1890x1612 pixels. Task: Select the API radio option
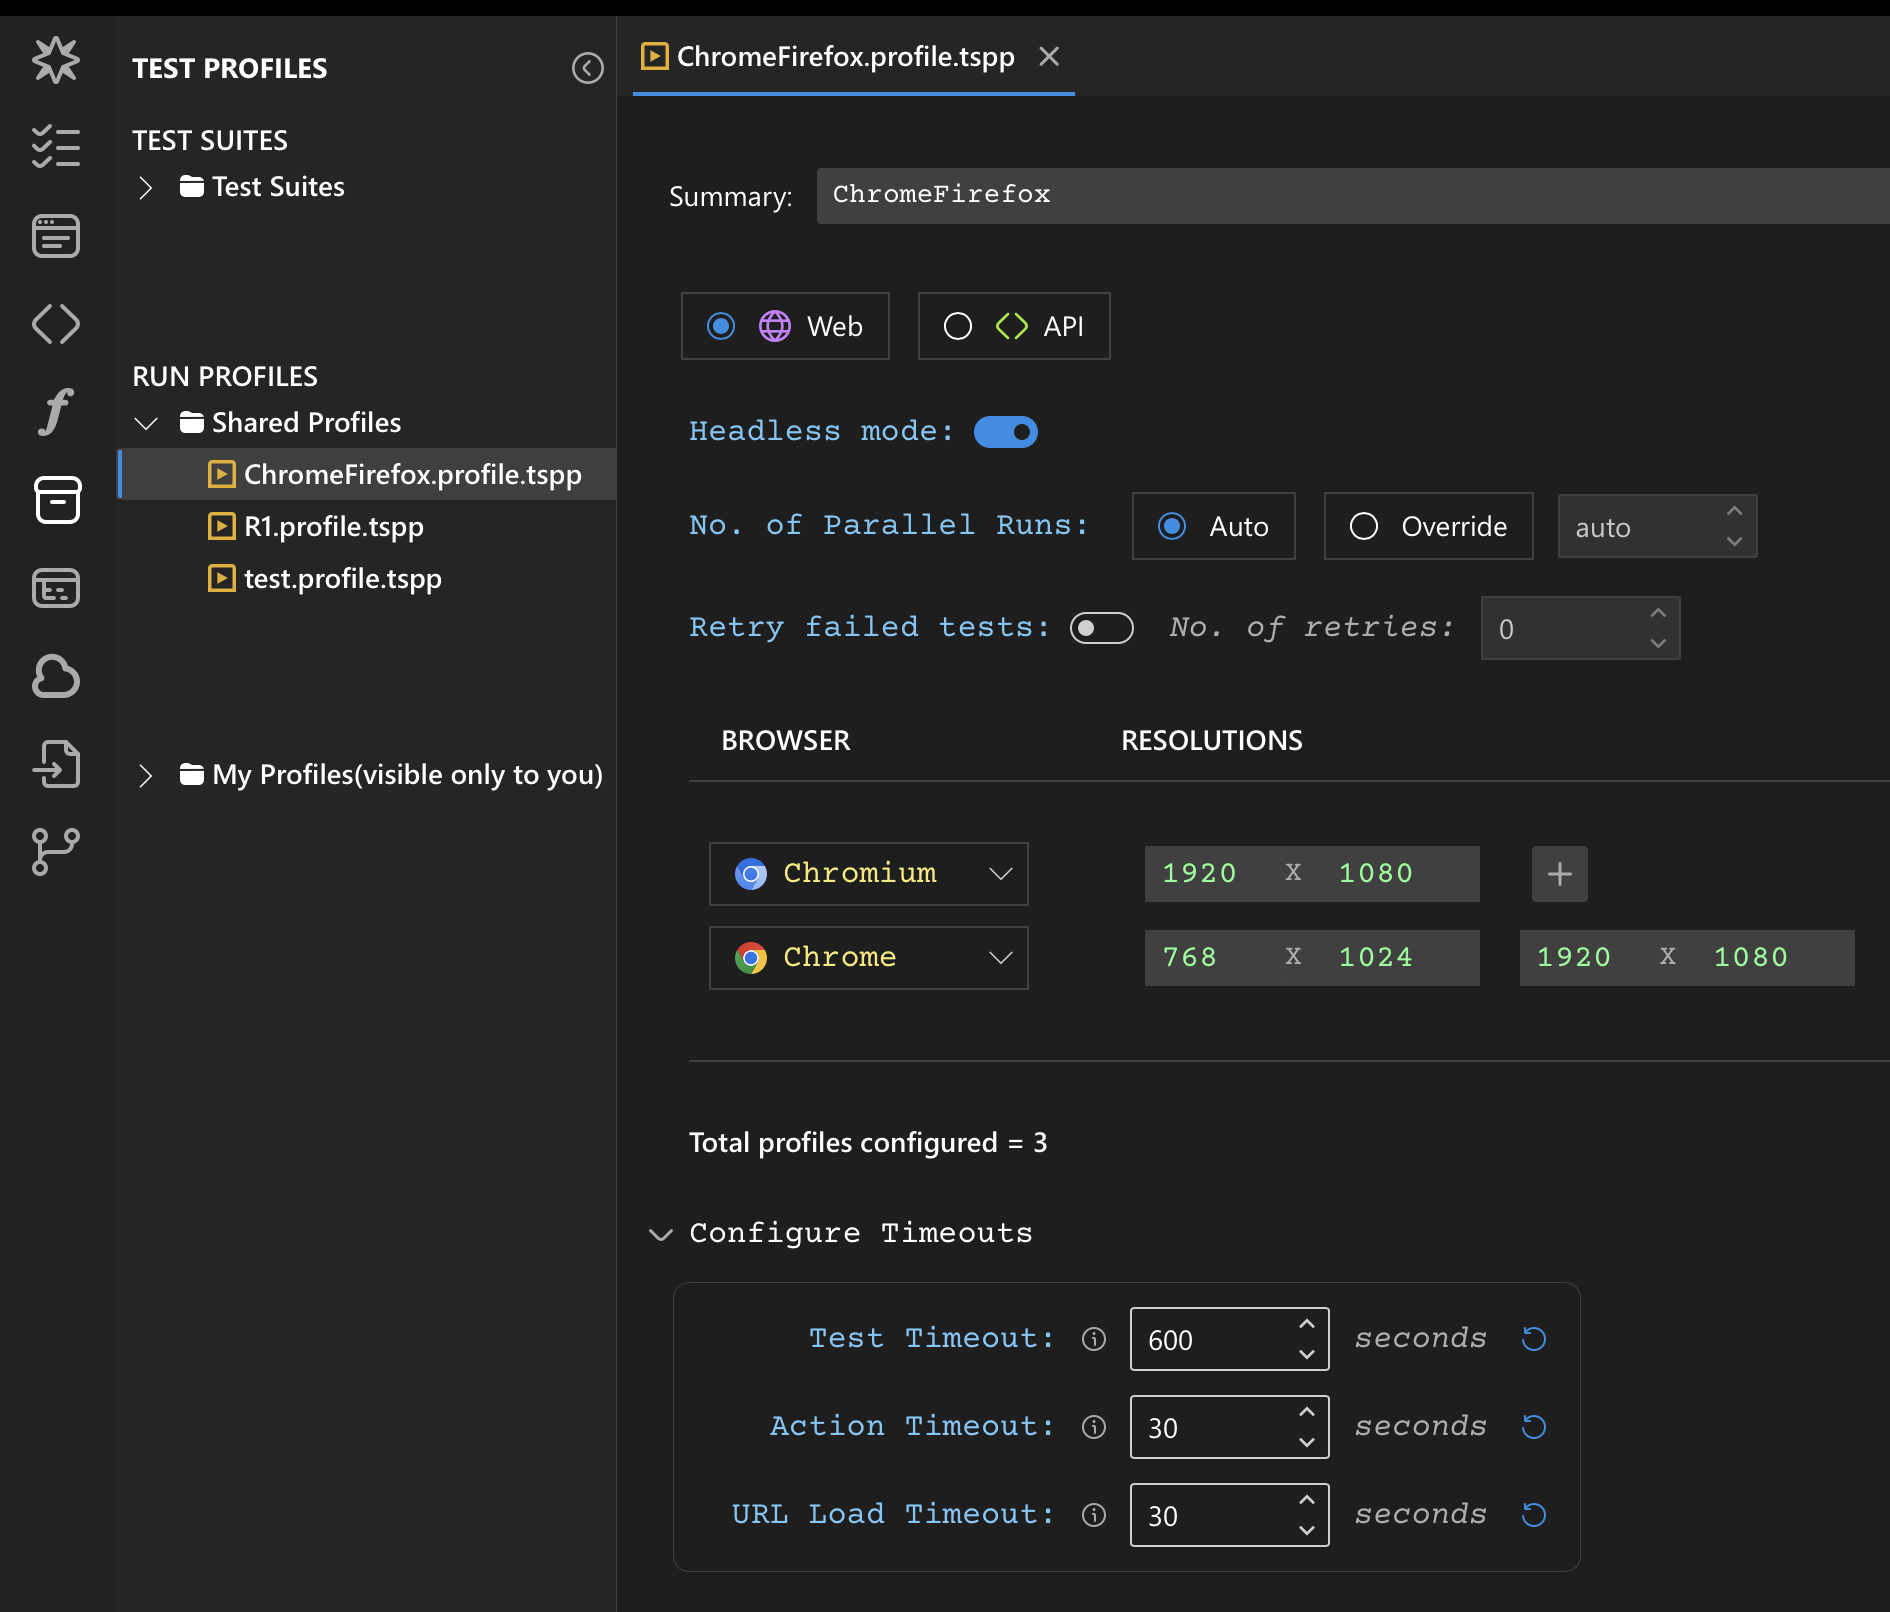958,326
